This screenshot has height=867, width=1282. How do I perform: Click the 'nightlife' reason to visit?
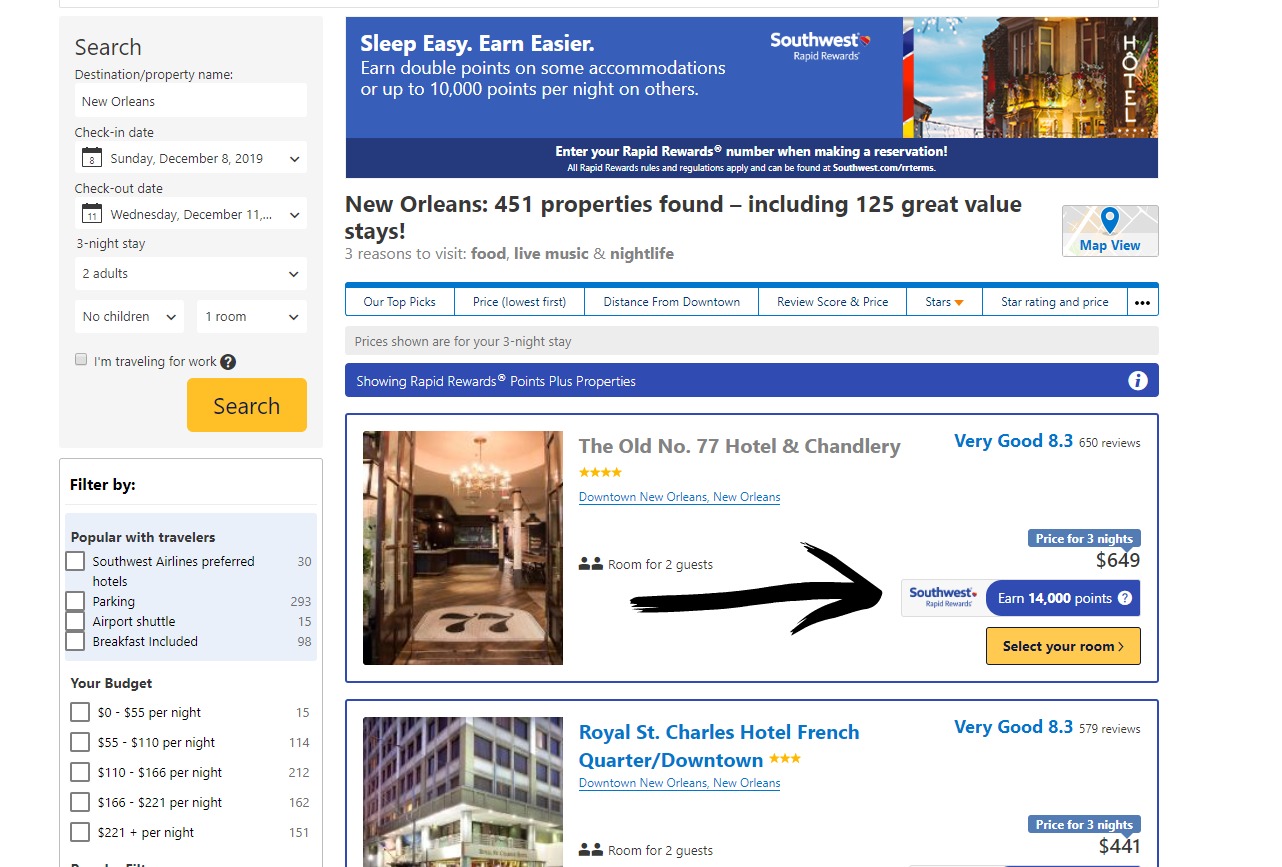point(642,254)
